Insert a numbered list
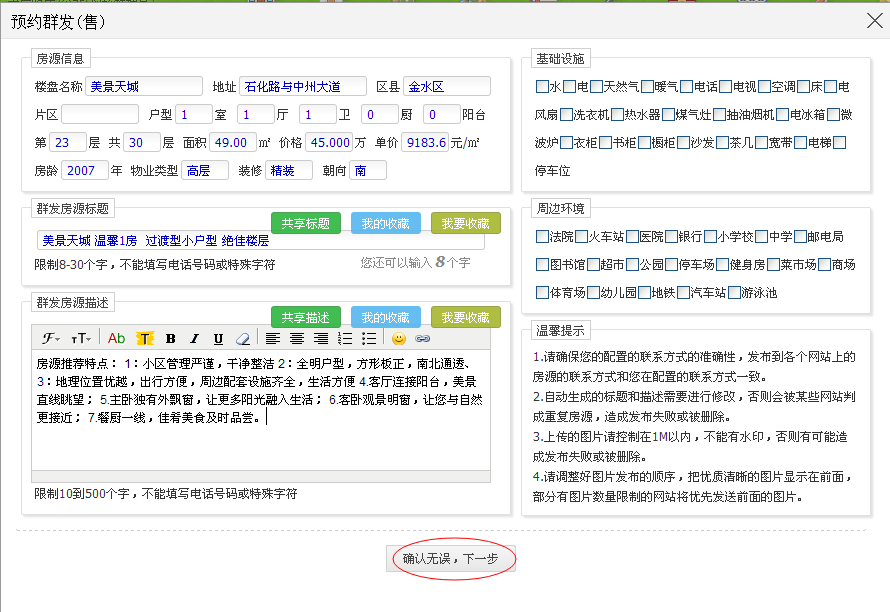The height and width of the screenshot is (612, 890). coord(345,338)
